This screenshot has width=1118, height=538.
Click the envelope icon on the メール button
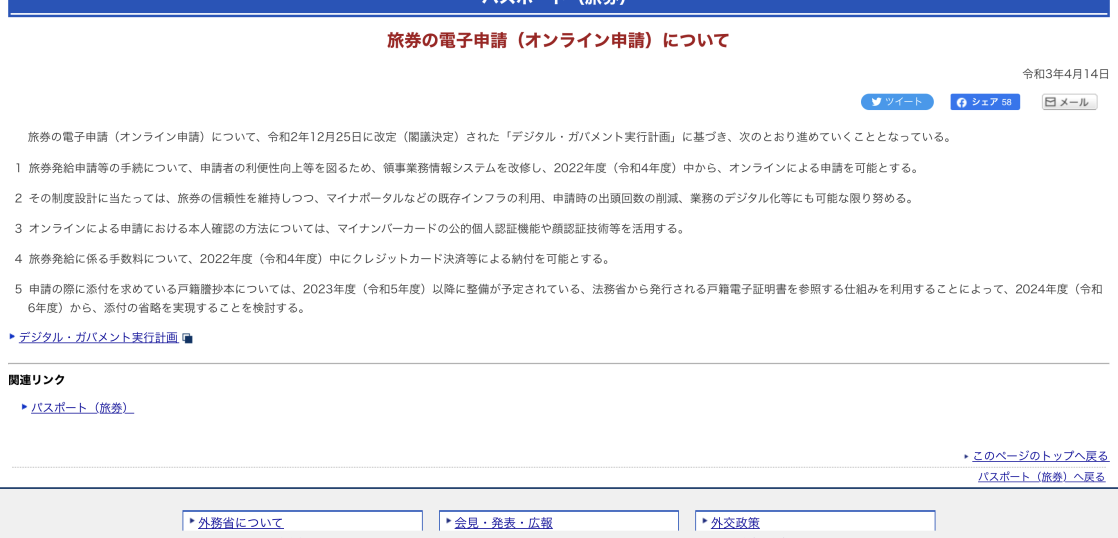(x=1050, y=102)
